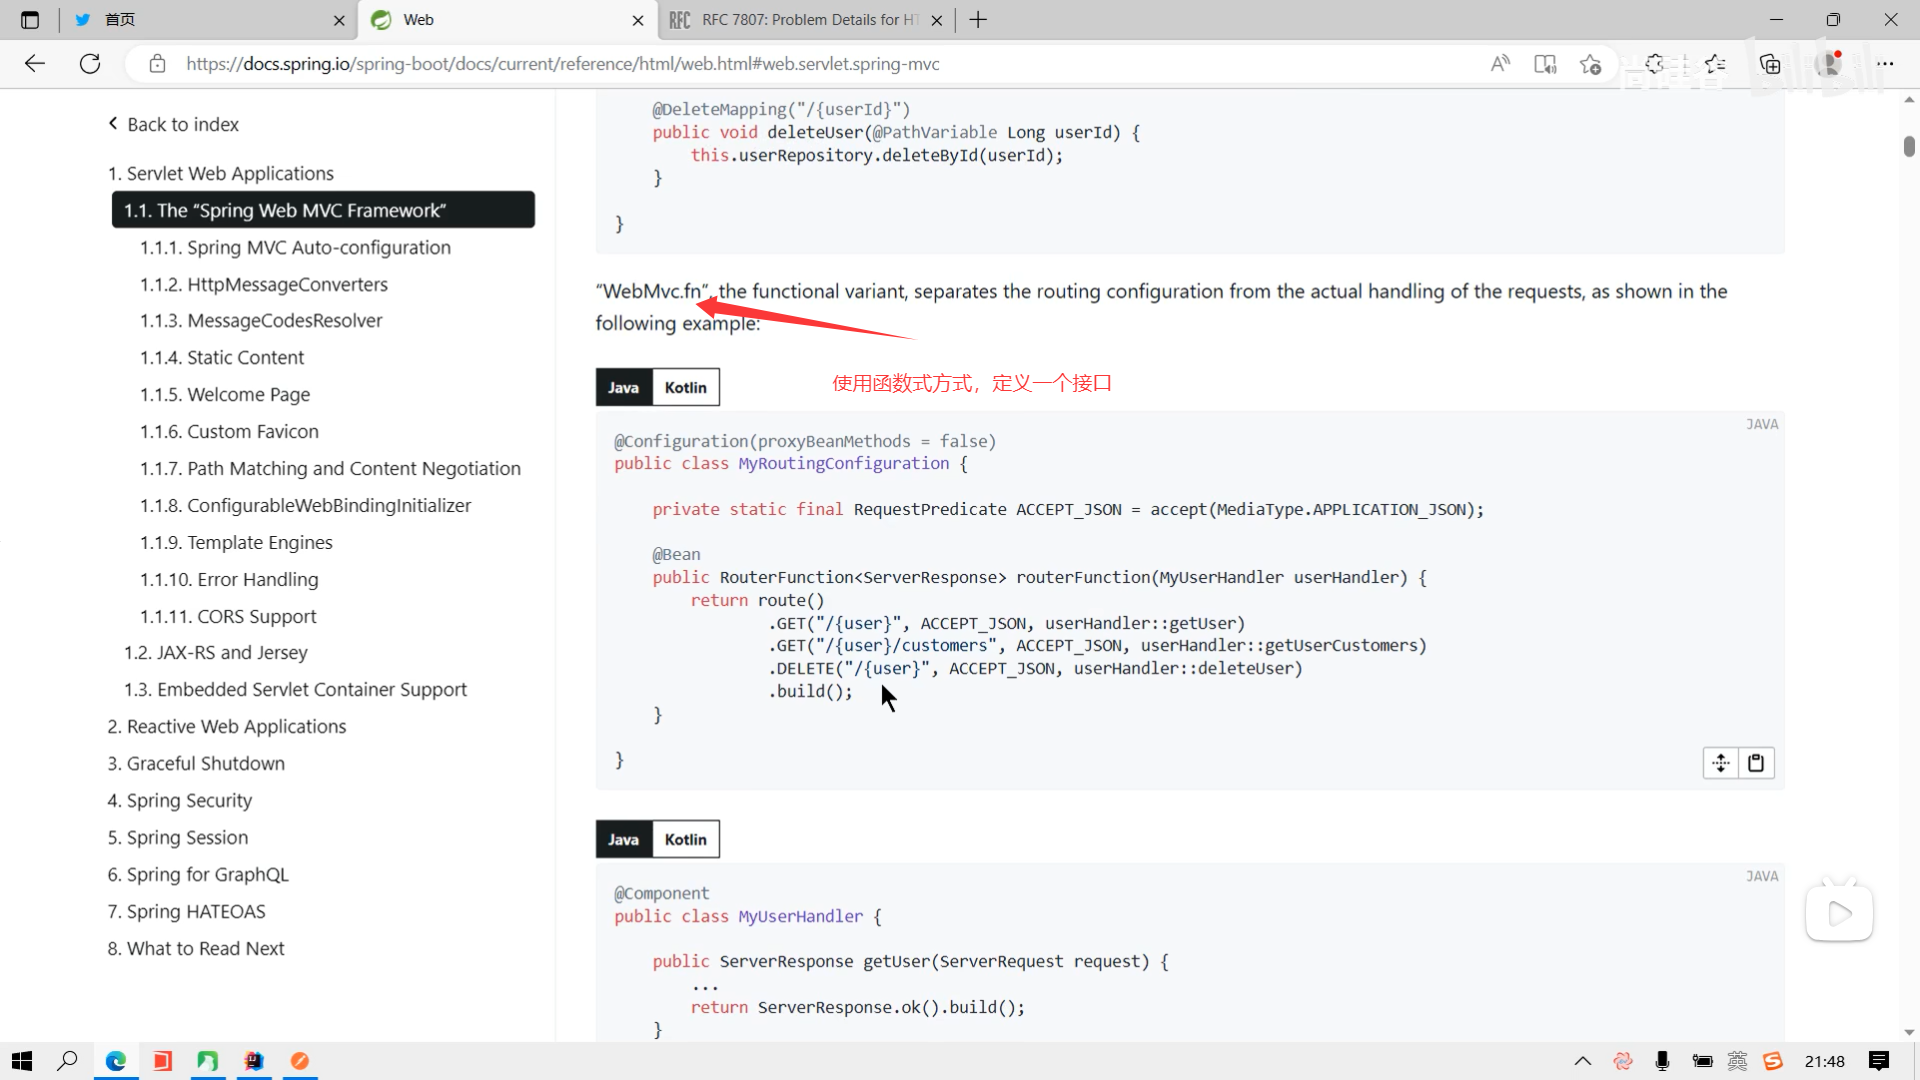Go back to index chevron link
Screen dimensions: 1920x1080
(174, 124)
